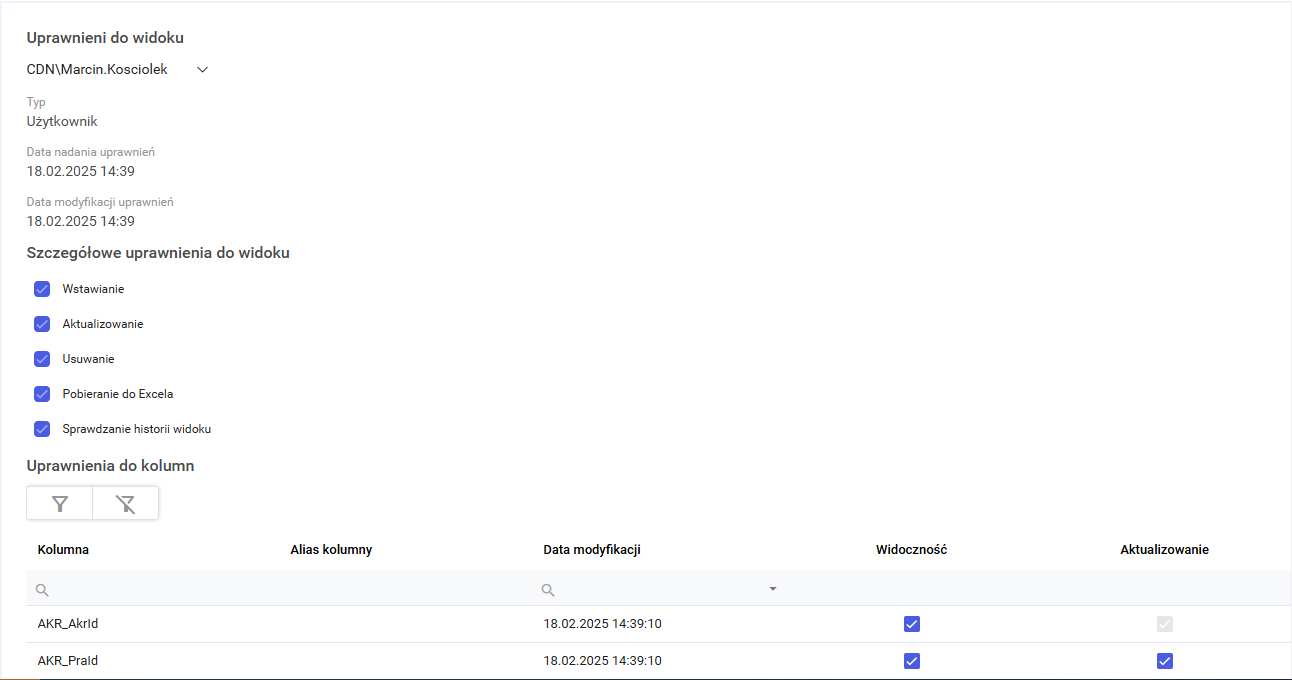Click the Usuwanie label text
The width and height of the screenshot is (1292, 680).
pos(88,359)
